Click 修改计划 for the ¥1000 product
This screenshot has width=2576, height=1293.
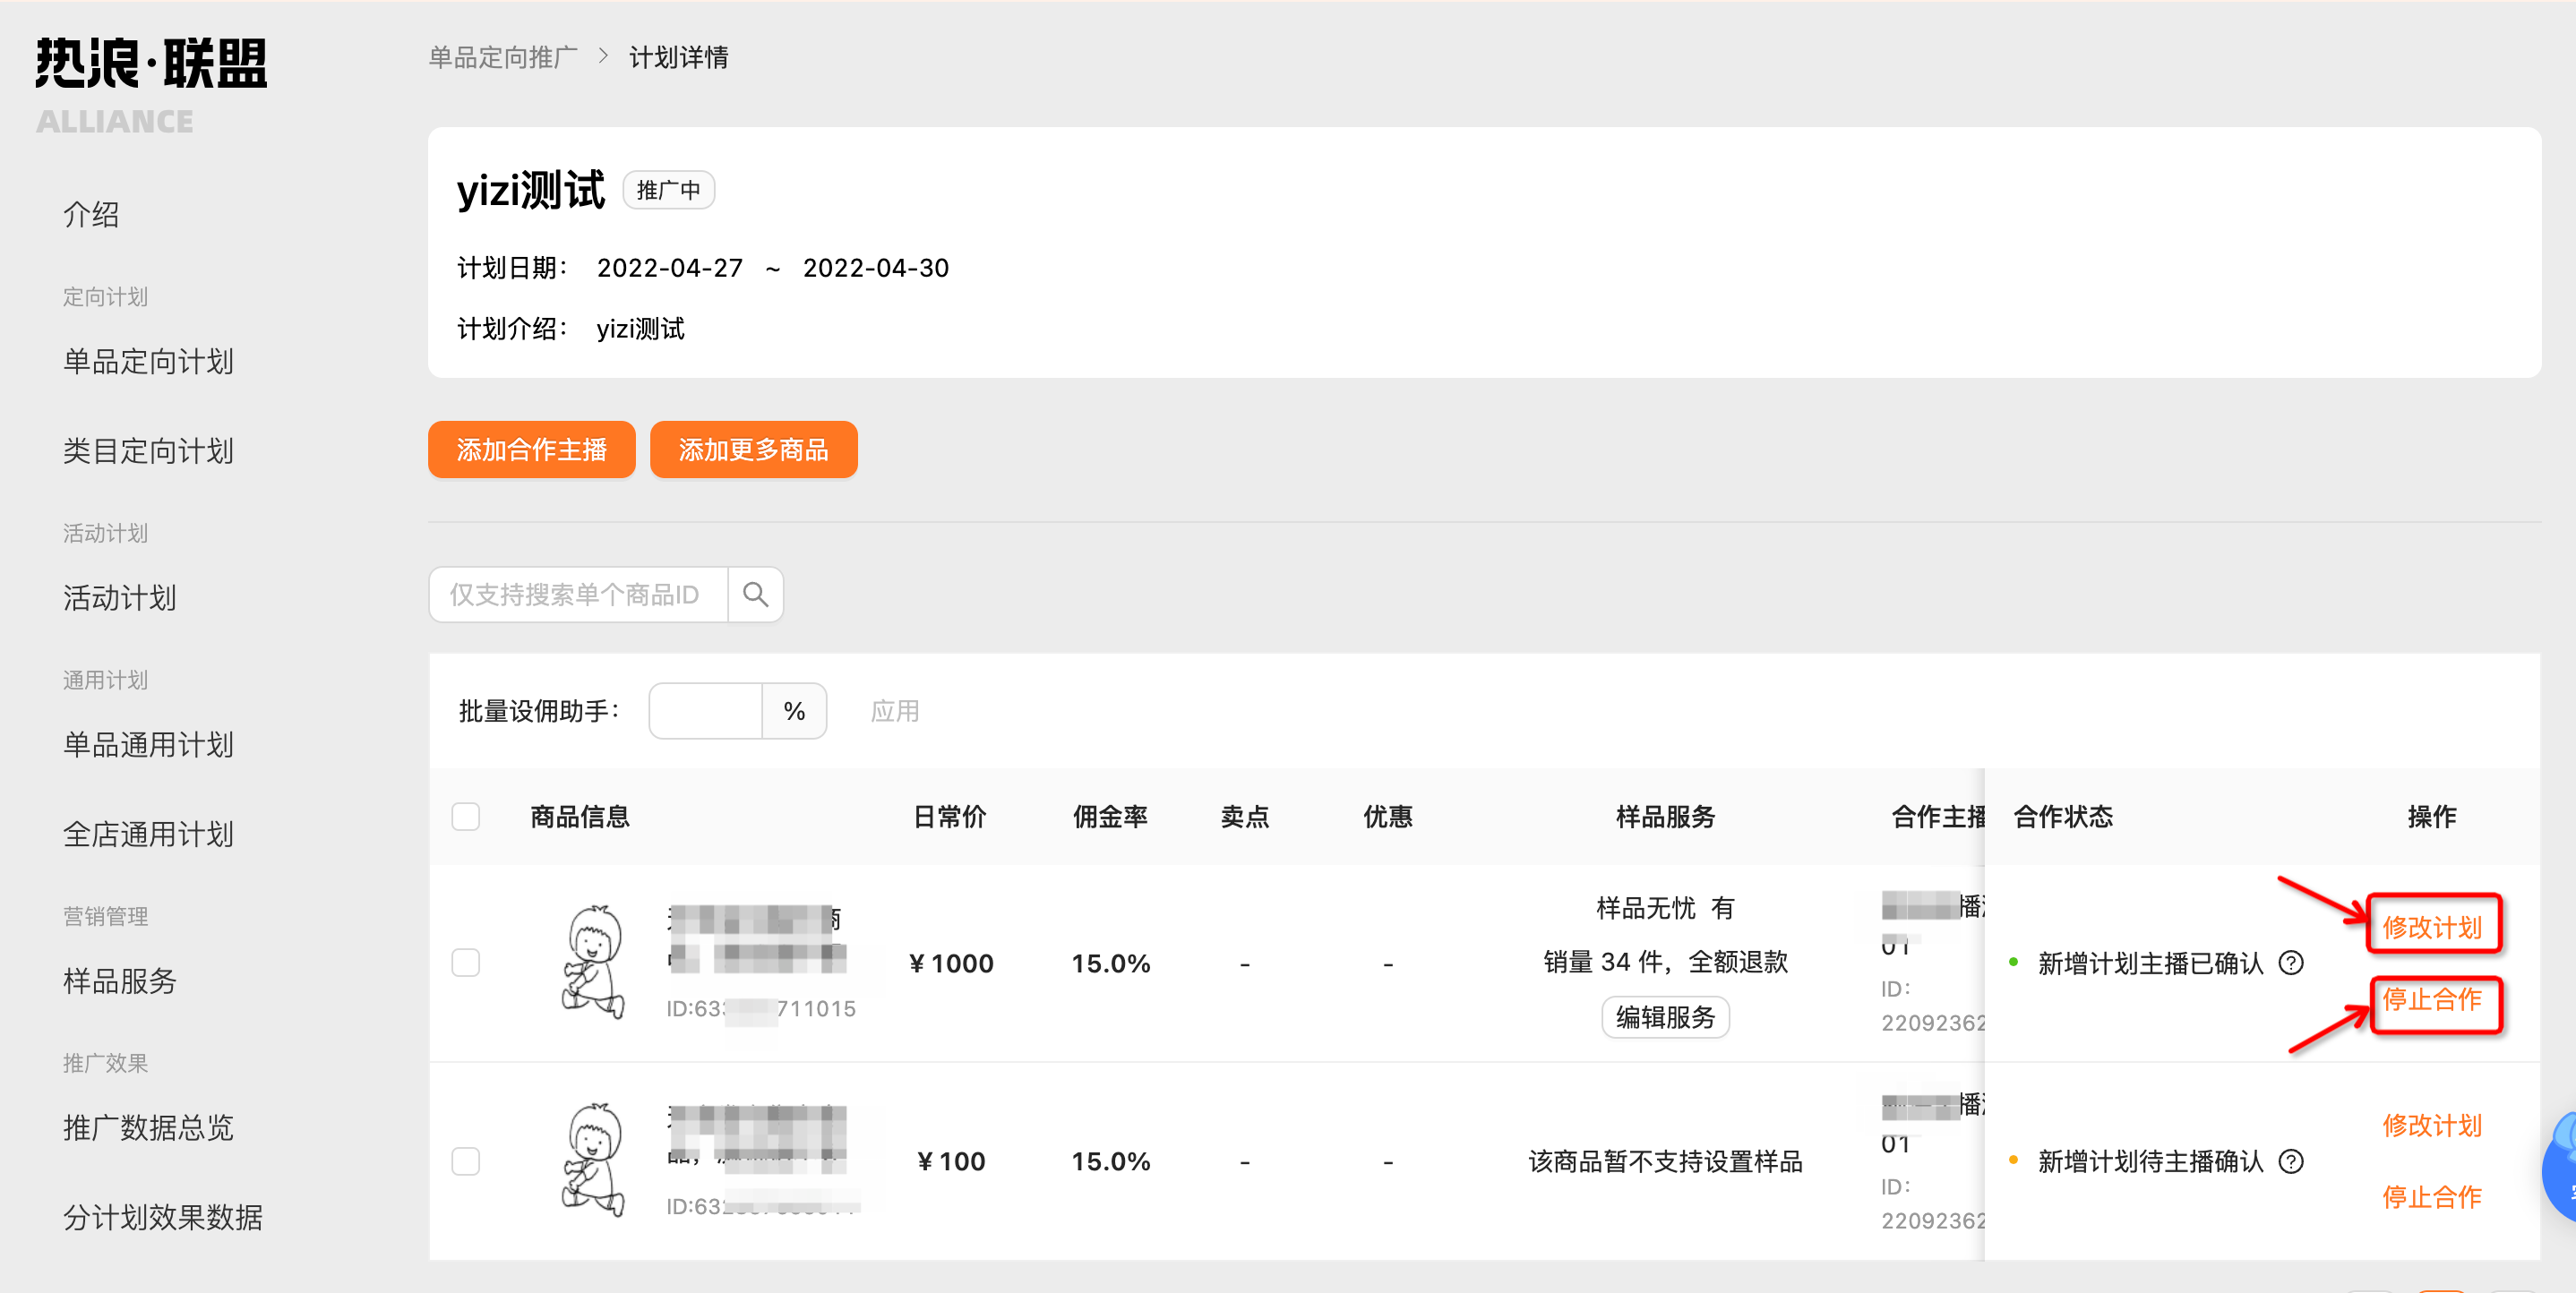(2432, 927)
